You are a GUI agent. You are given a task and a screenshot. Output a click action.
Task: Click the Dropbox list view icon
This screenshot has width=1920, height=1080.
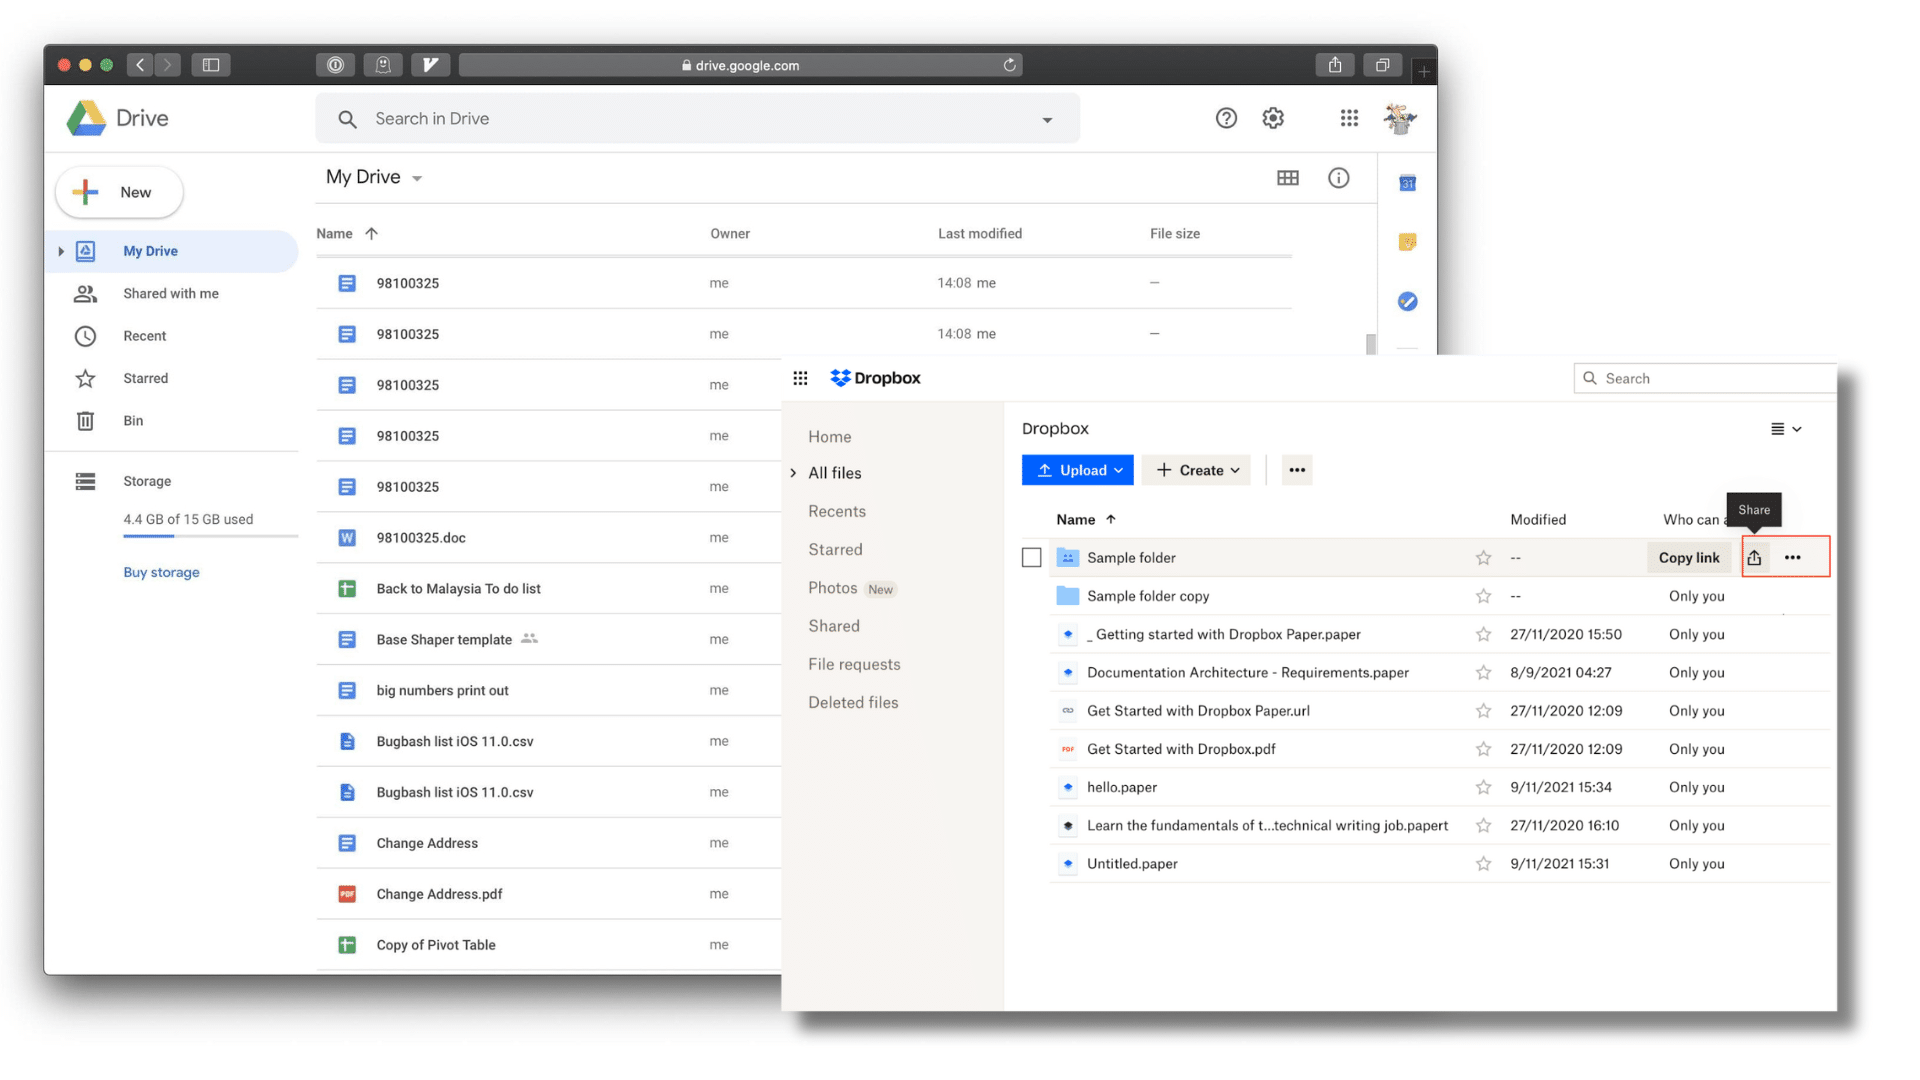(x=1778, y=429)
